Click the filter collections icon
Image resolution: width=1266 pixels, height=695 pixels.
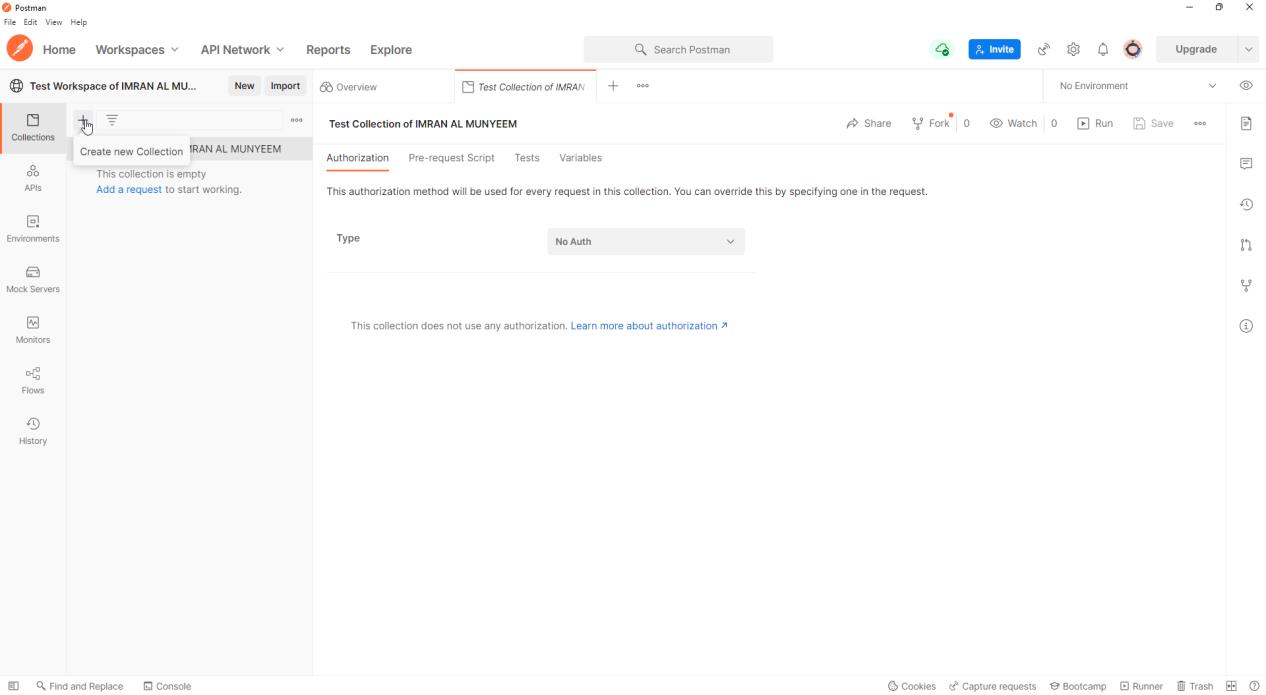coord(112,120)
